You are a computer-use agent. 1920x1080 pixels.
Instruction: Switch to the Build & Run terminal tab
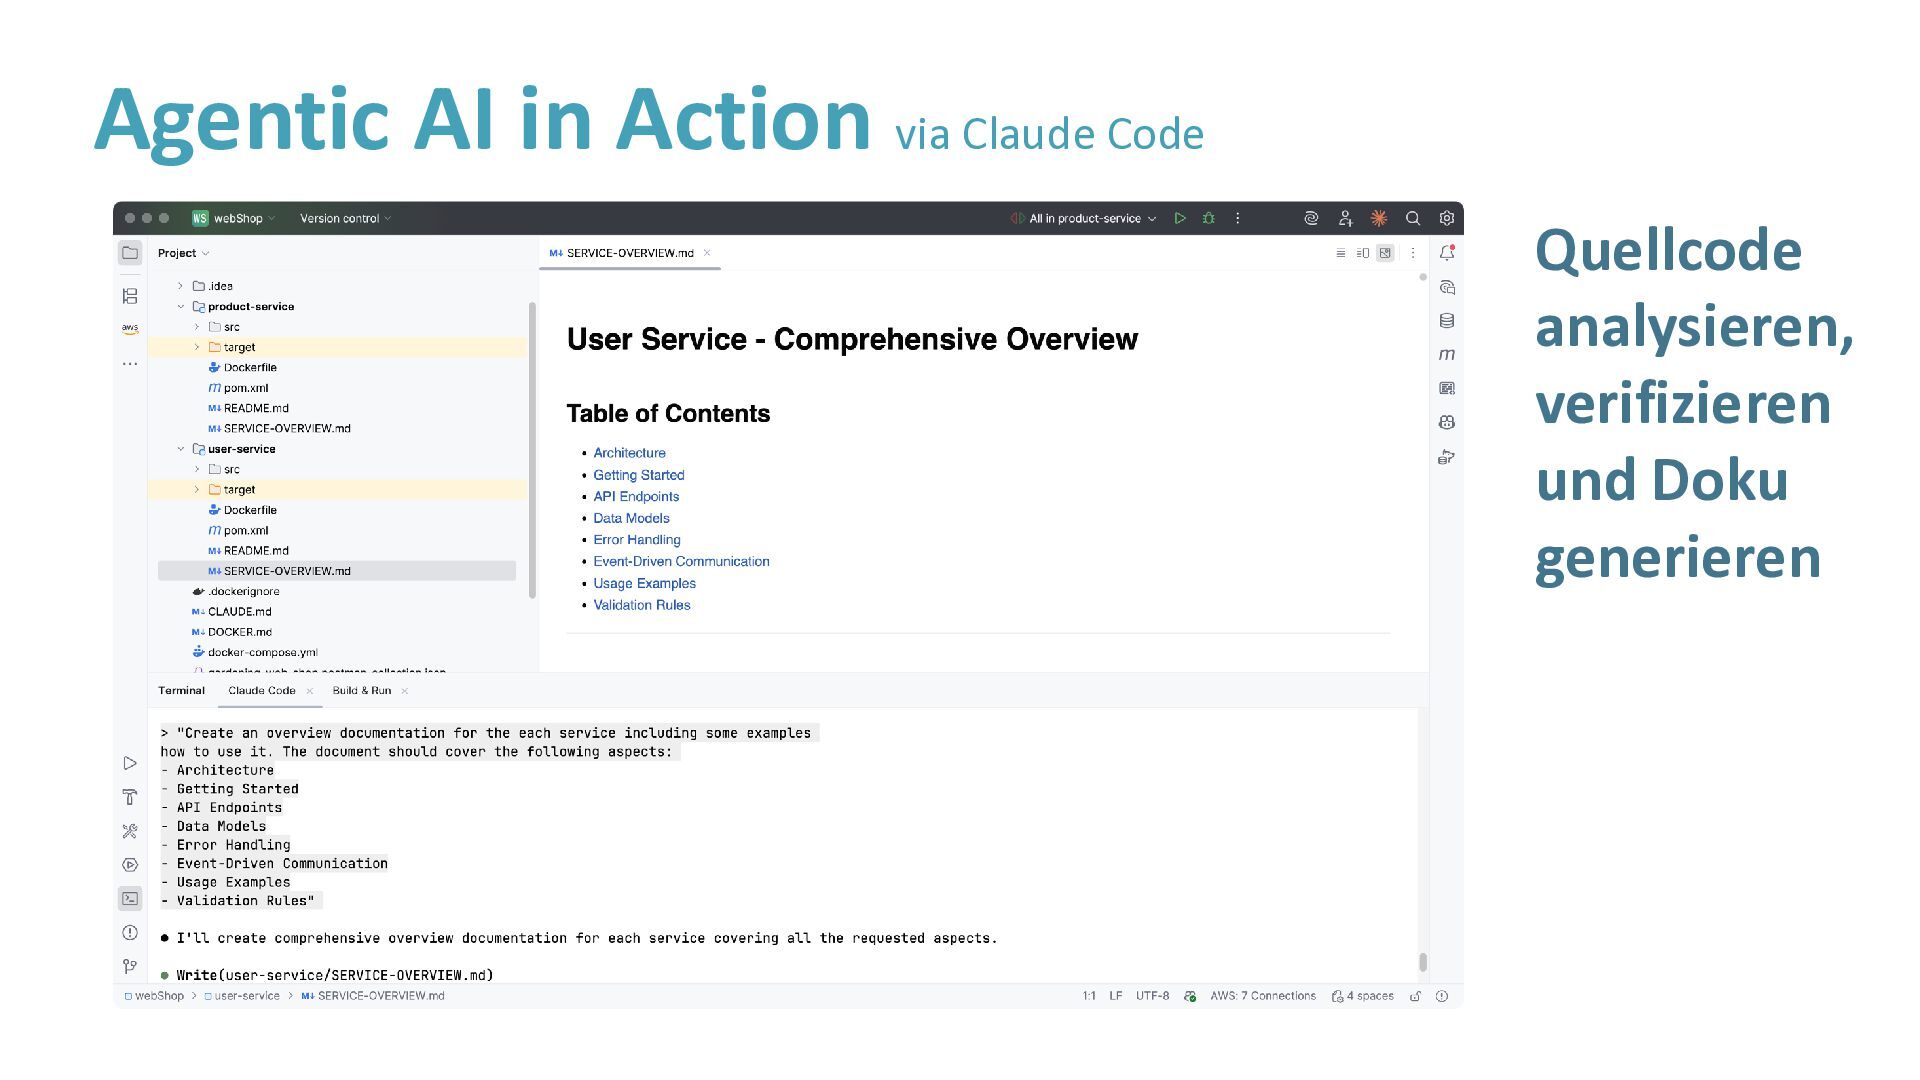362,691
